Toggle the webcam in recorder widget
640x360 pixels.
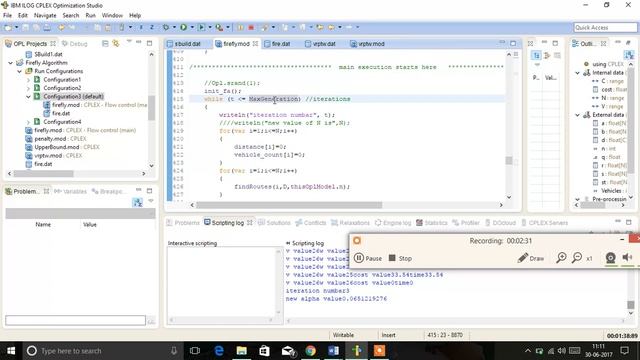(611, 258)
